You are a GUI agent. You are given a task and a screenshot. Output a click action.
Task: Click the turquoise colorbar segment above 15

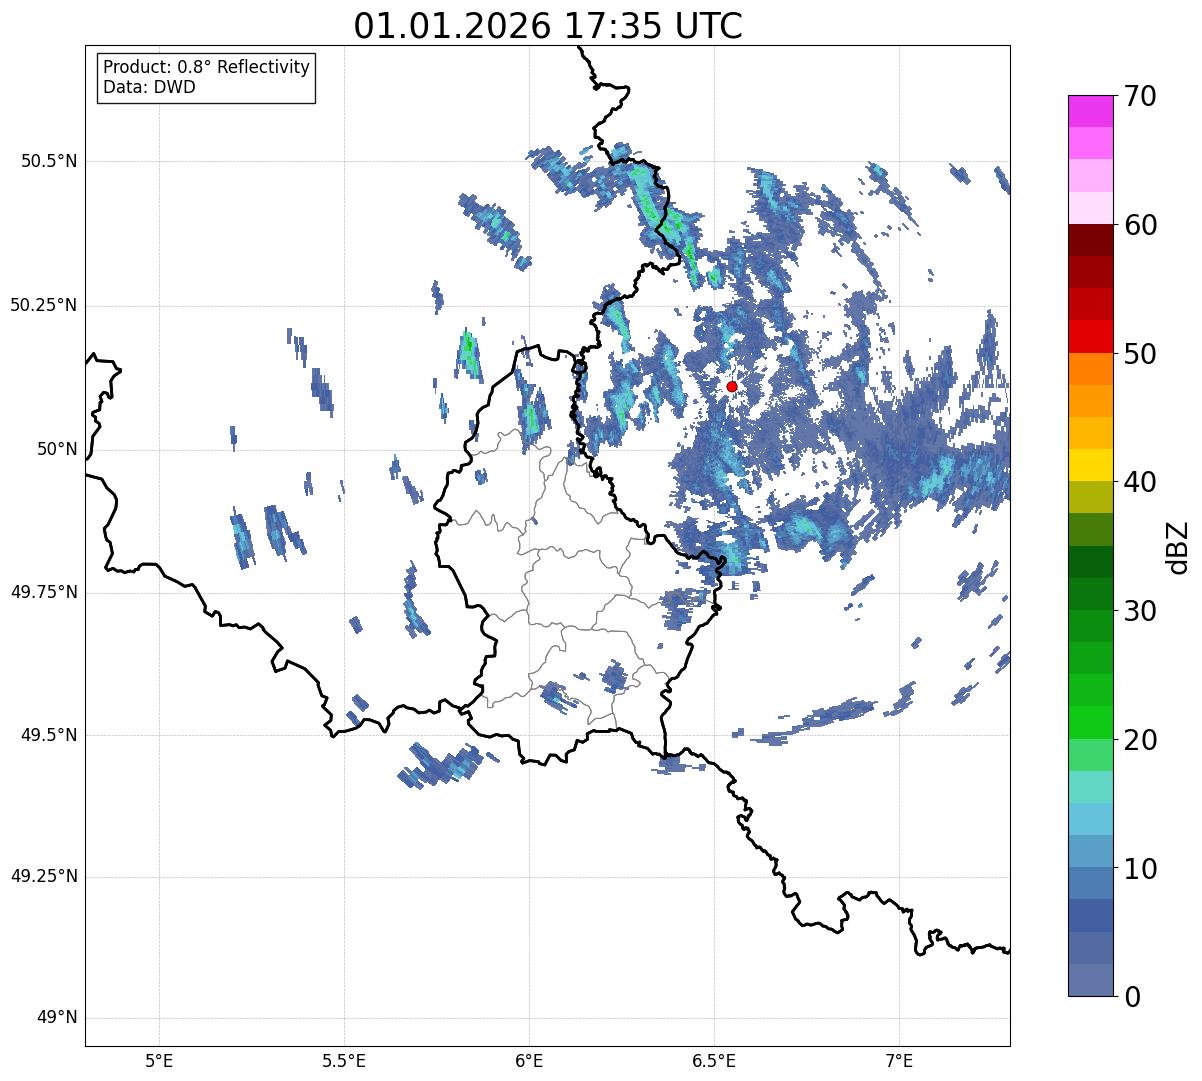1091,787
